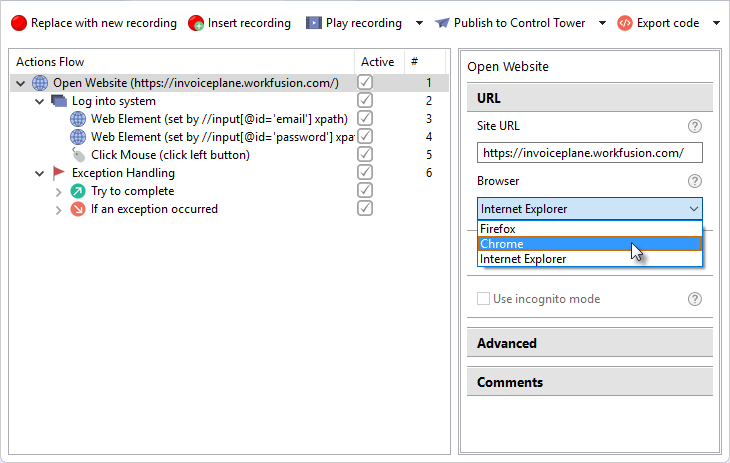This screenshot has width=730, height=463.
Task: Choose Chrome from browser list
Action: pos(590,244)
